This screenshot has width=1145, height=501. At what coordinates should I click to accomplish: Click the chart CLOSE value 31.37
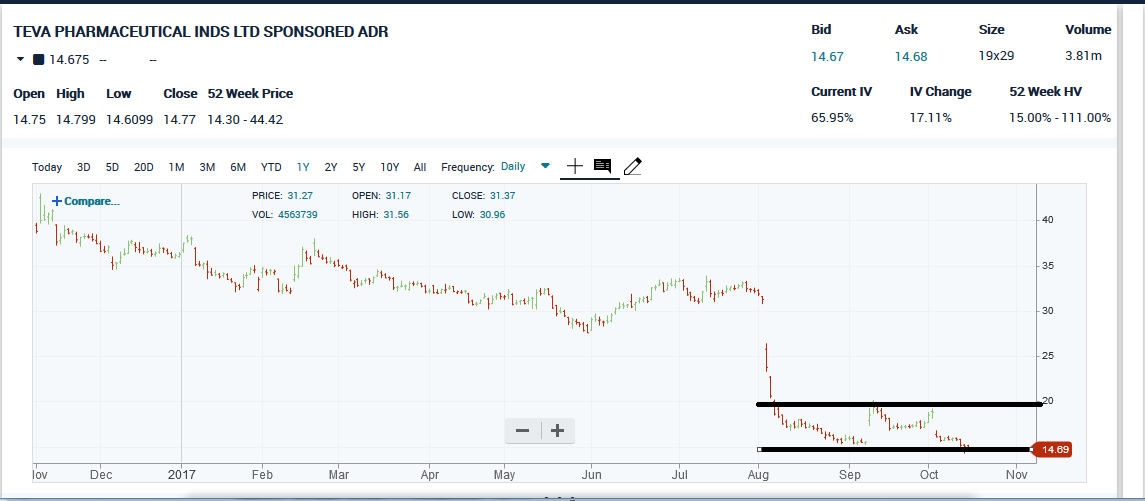point(503,196)
